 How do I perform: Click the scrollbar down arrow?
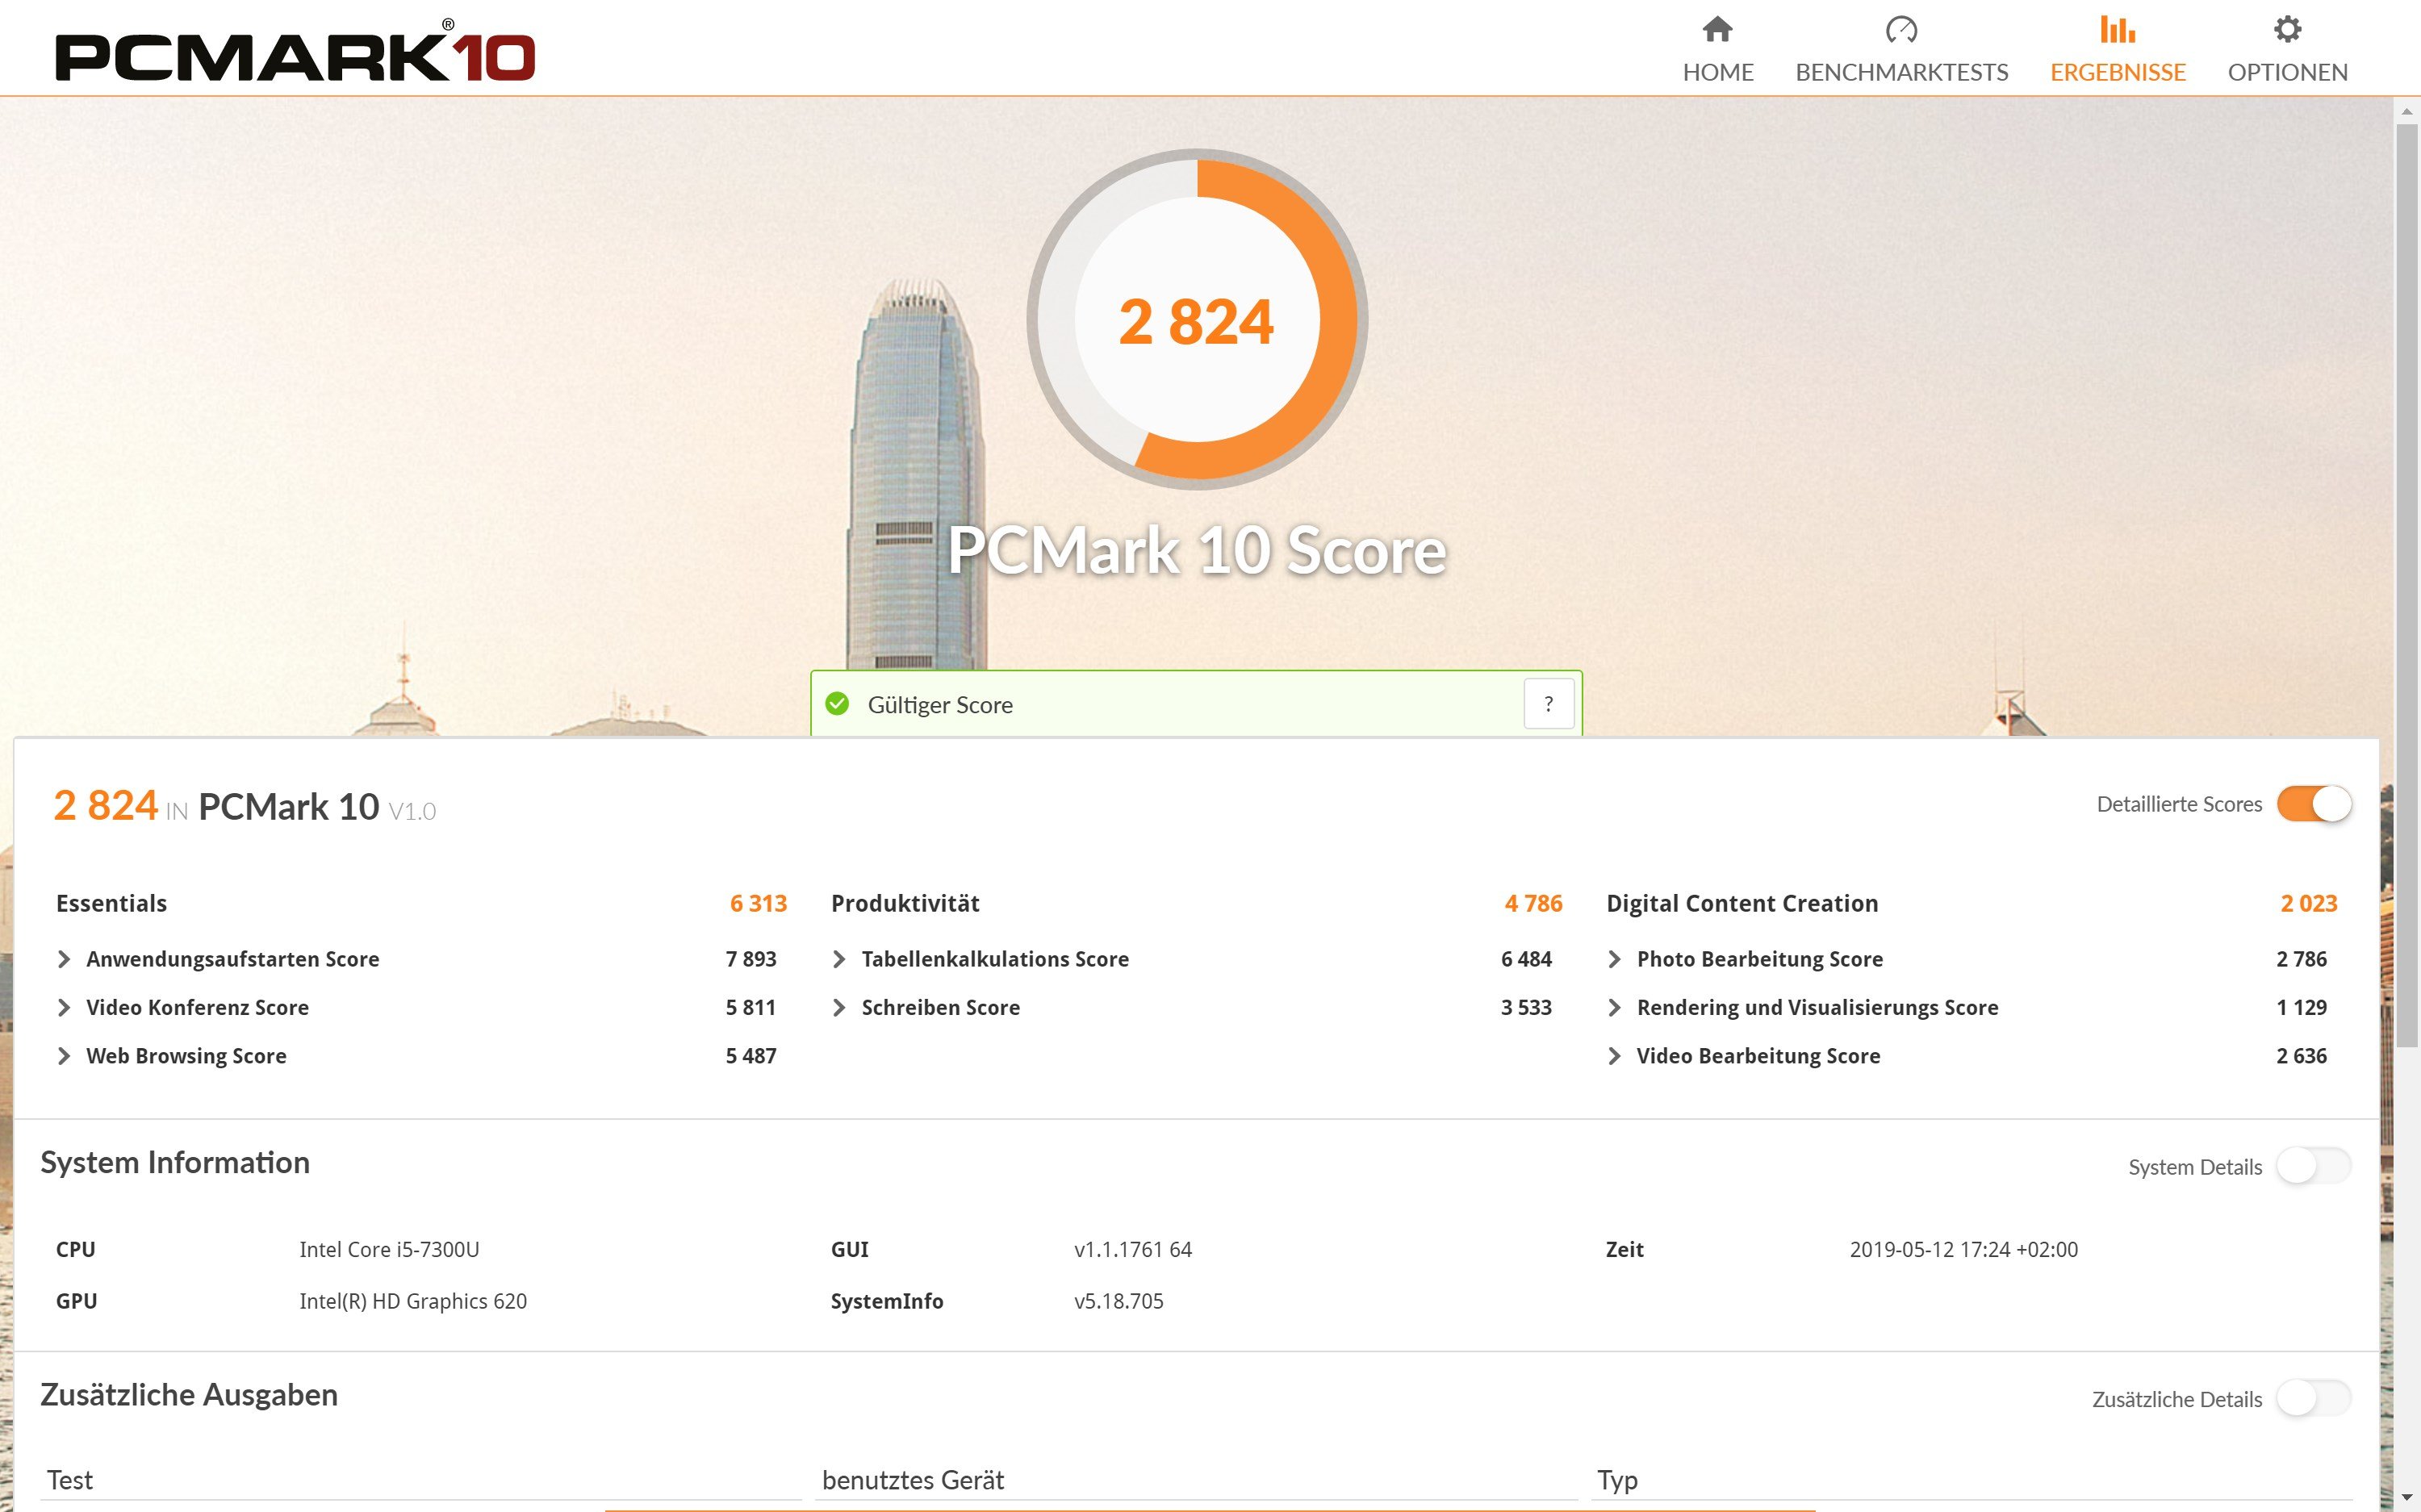[2407, 1498]
